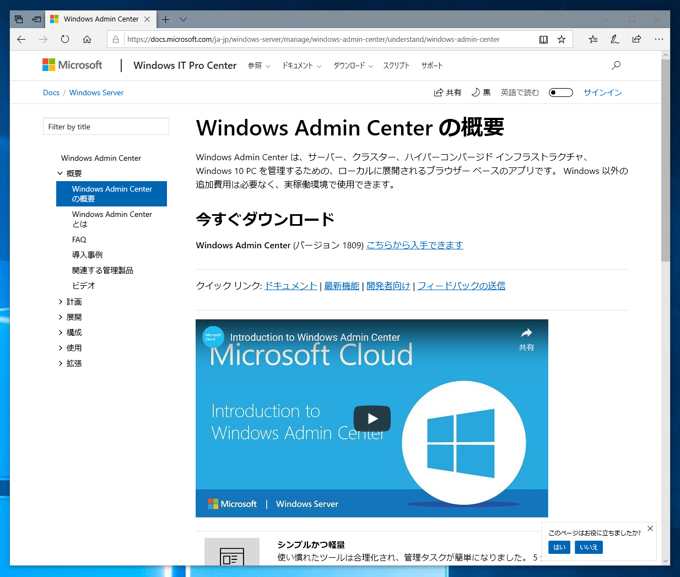Click Windows IT Pro Center title
The image size is (680, 577).
185,66
